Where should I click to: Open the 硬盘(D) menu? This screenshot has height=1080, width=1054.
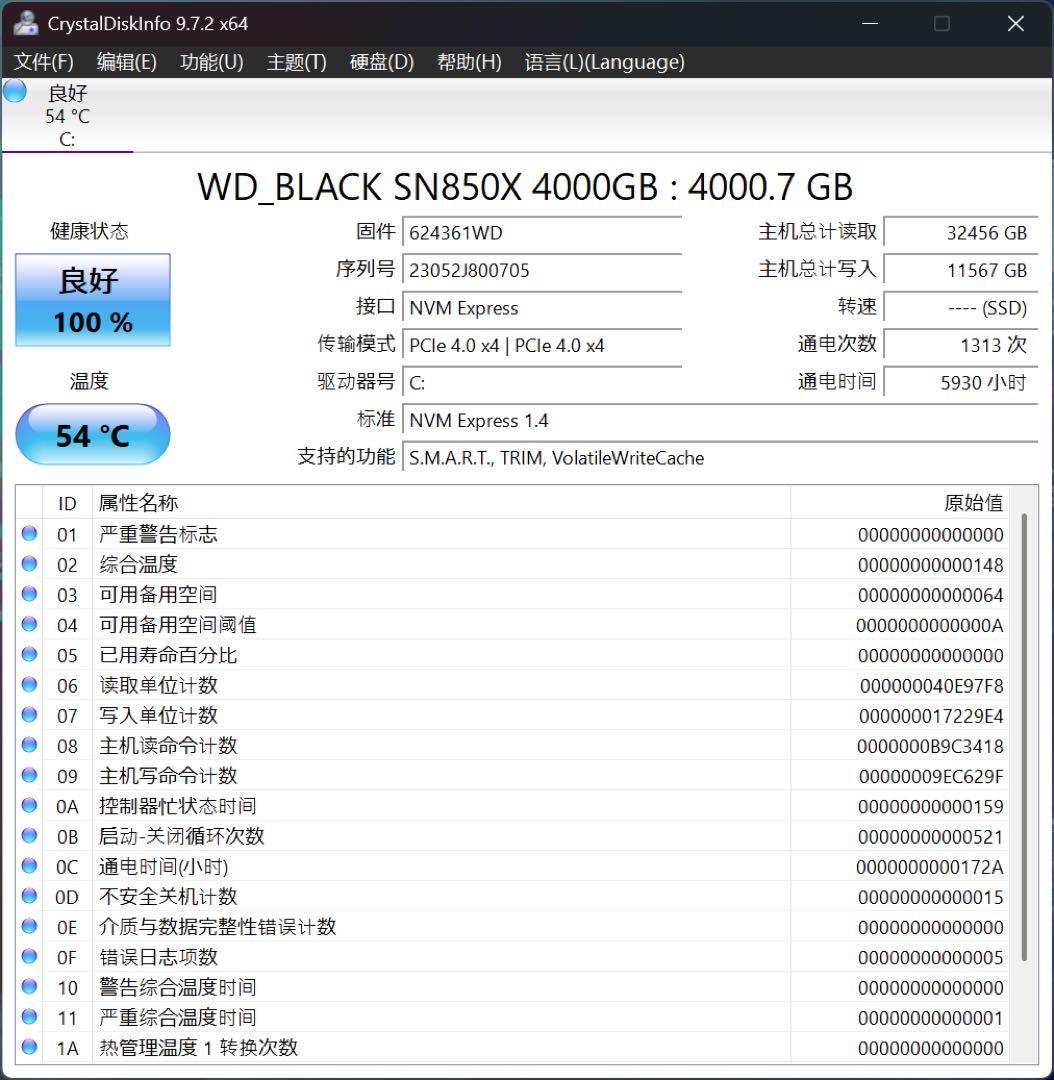coord(382,61)
